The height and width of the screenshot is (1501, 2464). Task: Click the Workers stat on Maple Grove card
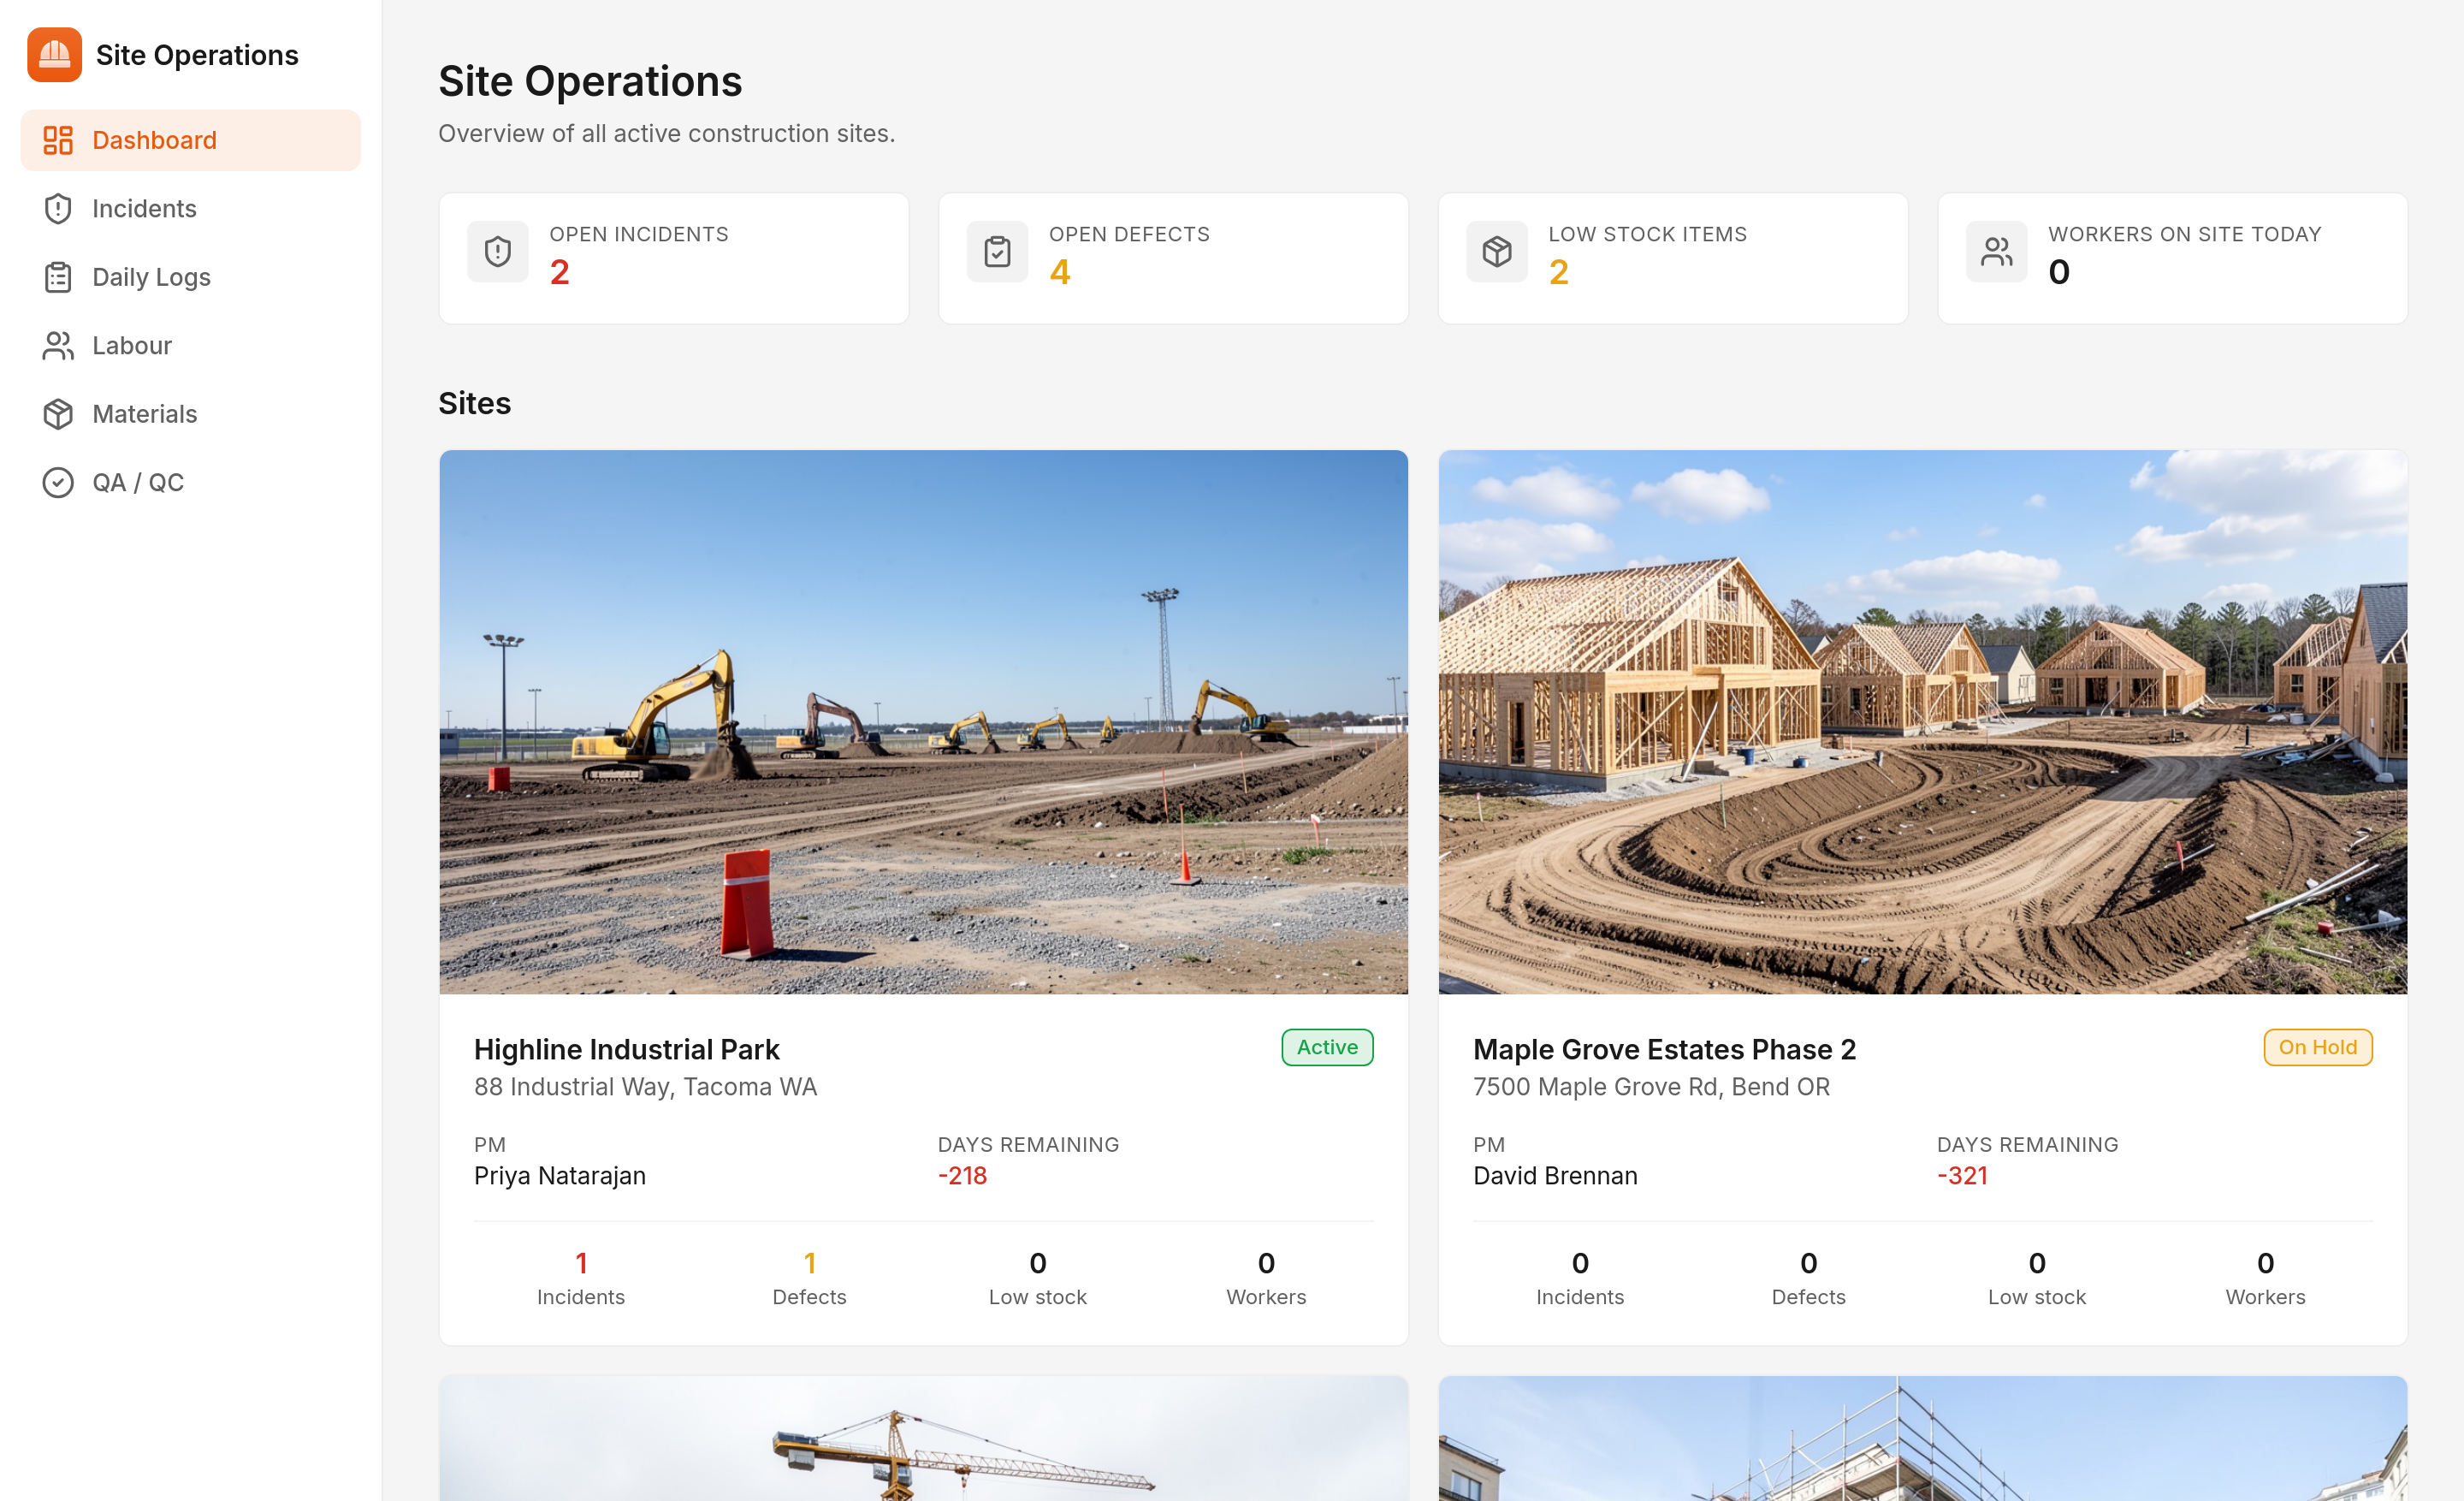pos(2265,1278)
